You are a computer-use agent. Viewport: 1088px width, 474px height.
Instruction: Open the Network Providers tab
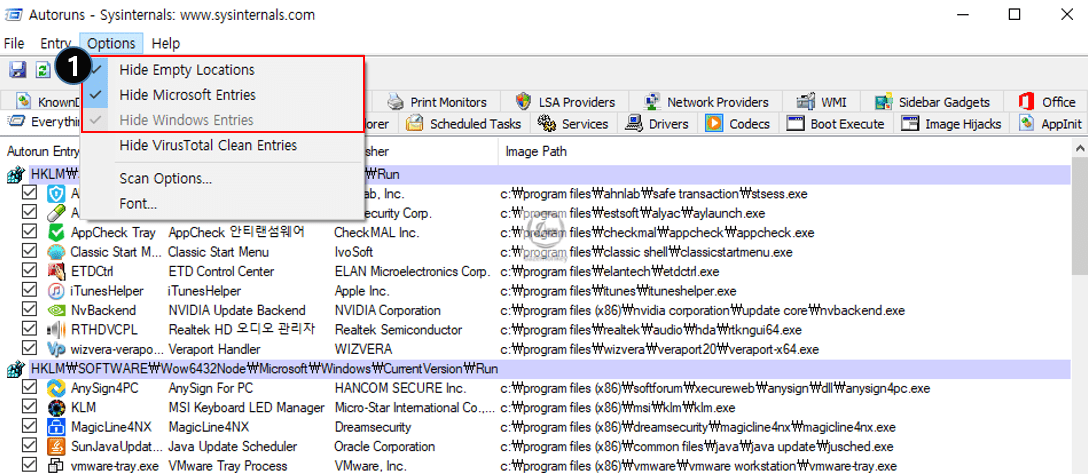tap(708, 102)
